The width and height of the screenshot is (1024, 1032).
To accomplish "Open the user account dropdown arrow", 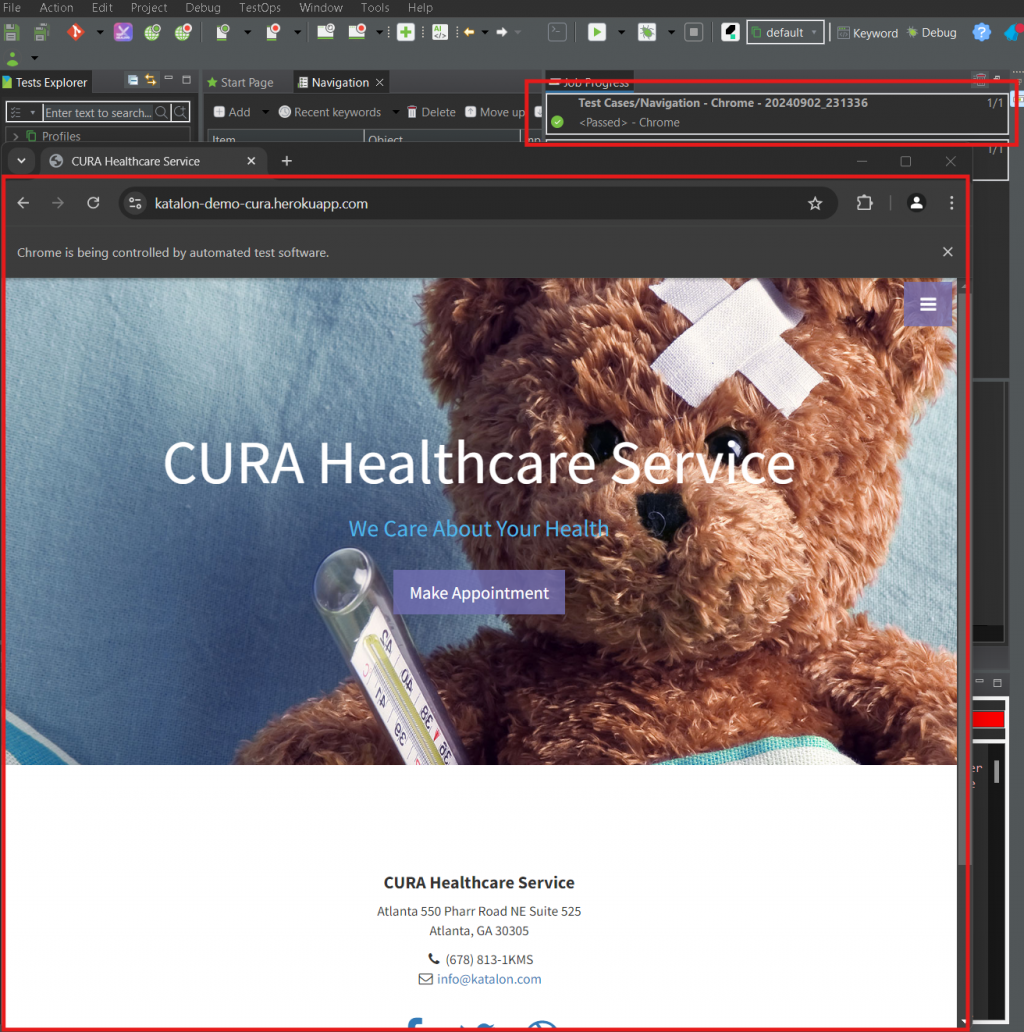I will [x=34, y=59].
